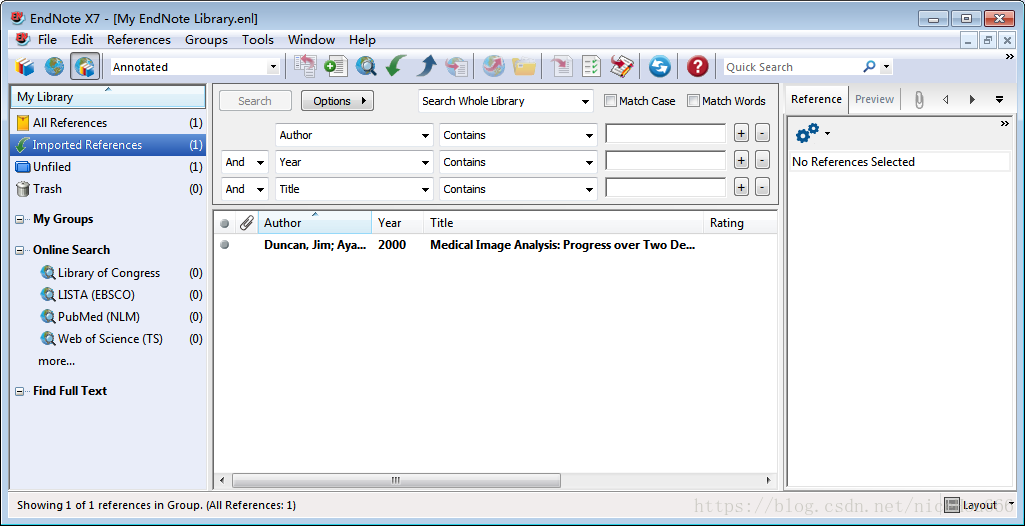This screenshot has width=1025, height=526.
Task: Click the Format Bibliography checklist icon
Action: coord(592,66)
